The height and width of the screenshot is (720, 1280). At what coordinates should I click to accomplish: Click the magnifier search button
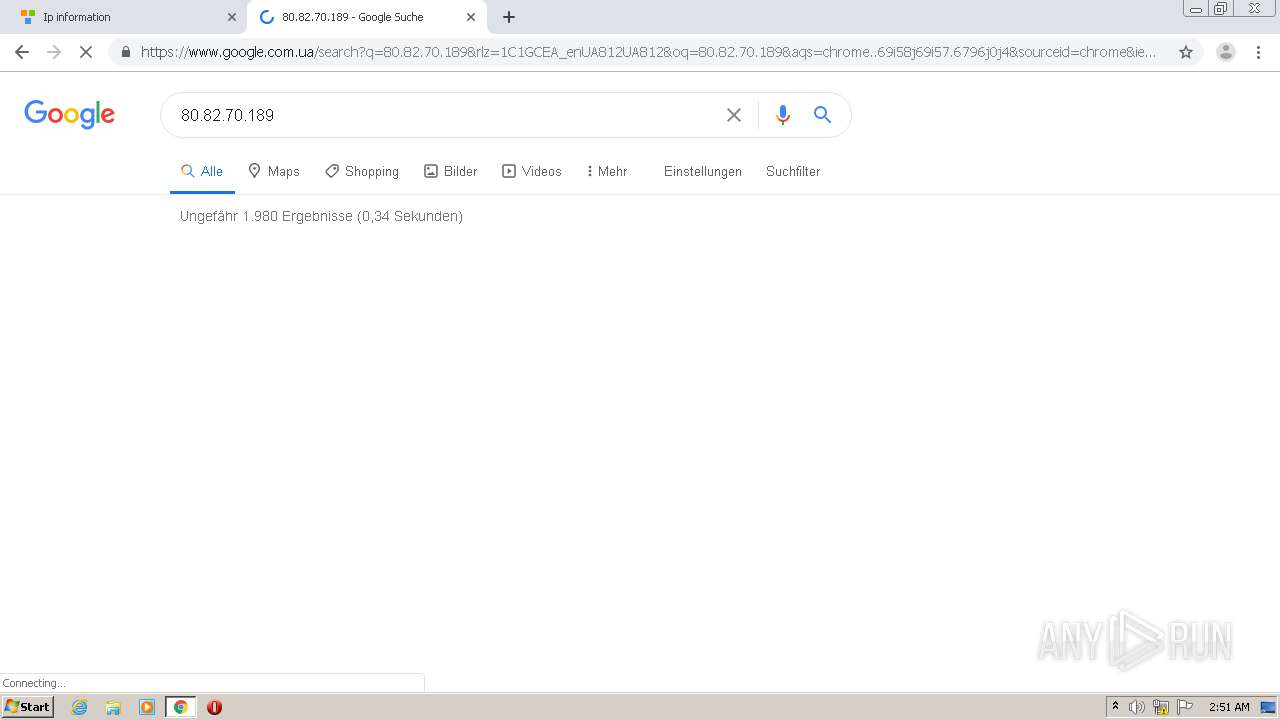click(x=822, y=115)
